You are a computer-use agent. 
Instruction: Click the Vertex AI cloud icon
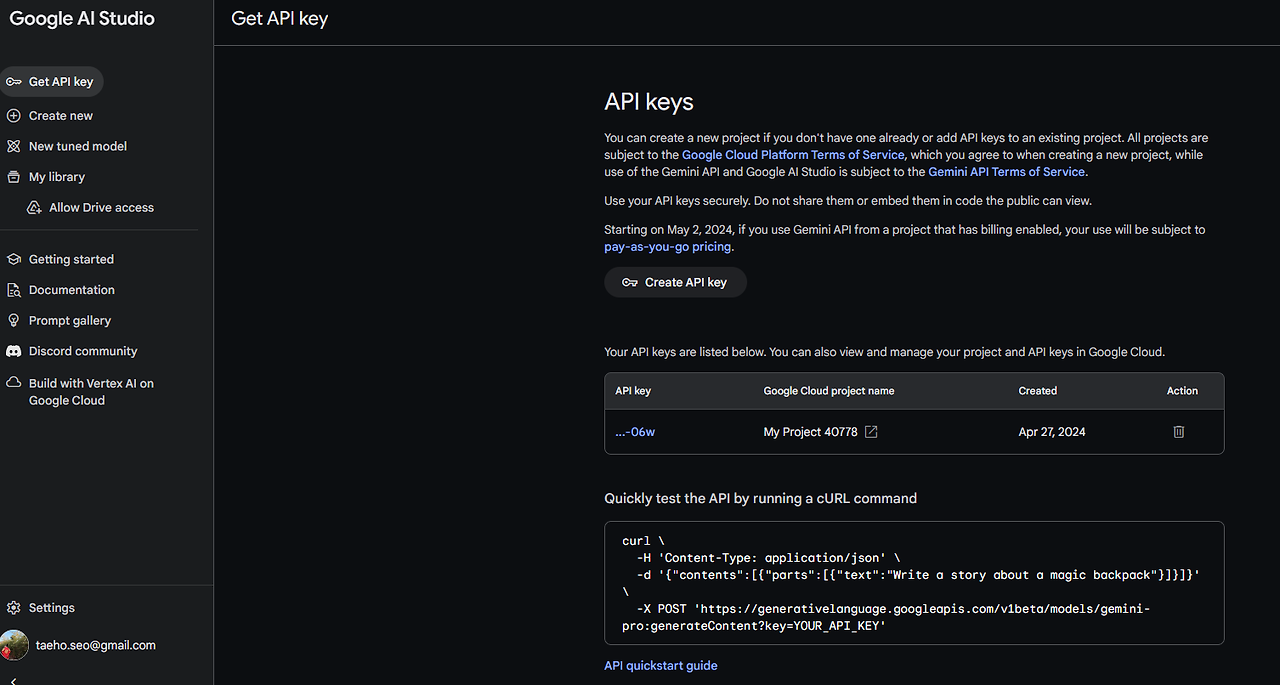pos(14,383)
